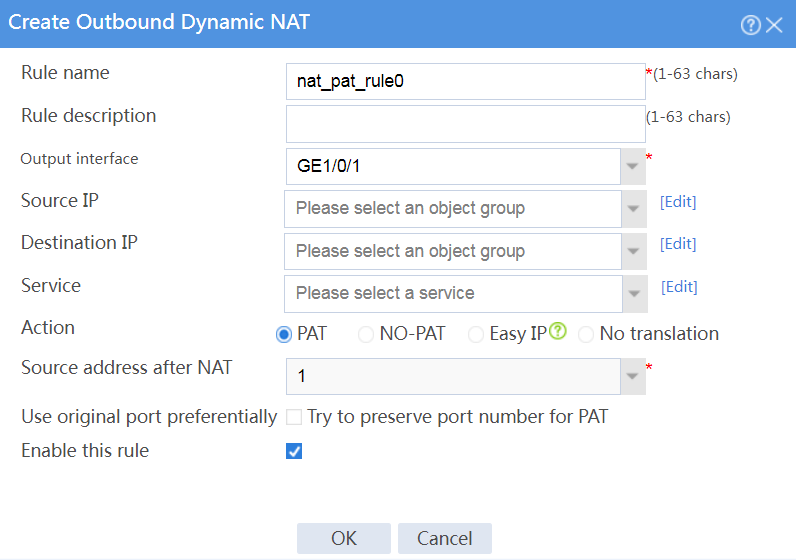Open Source address after NAT dropdown
796x560 pixels.
[633, 376]
